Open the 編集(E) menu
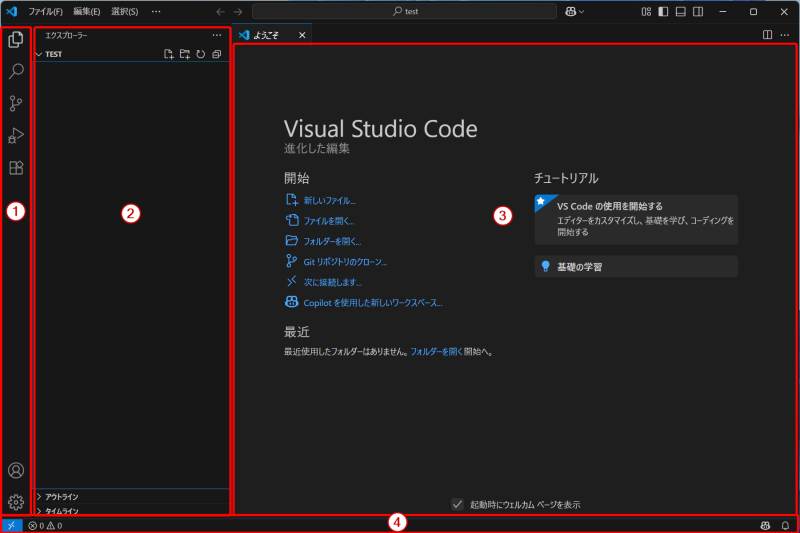This screenshot has height=533, width=800. (87, 11)
